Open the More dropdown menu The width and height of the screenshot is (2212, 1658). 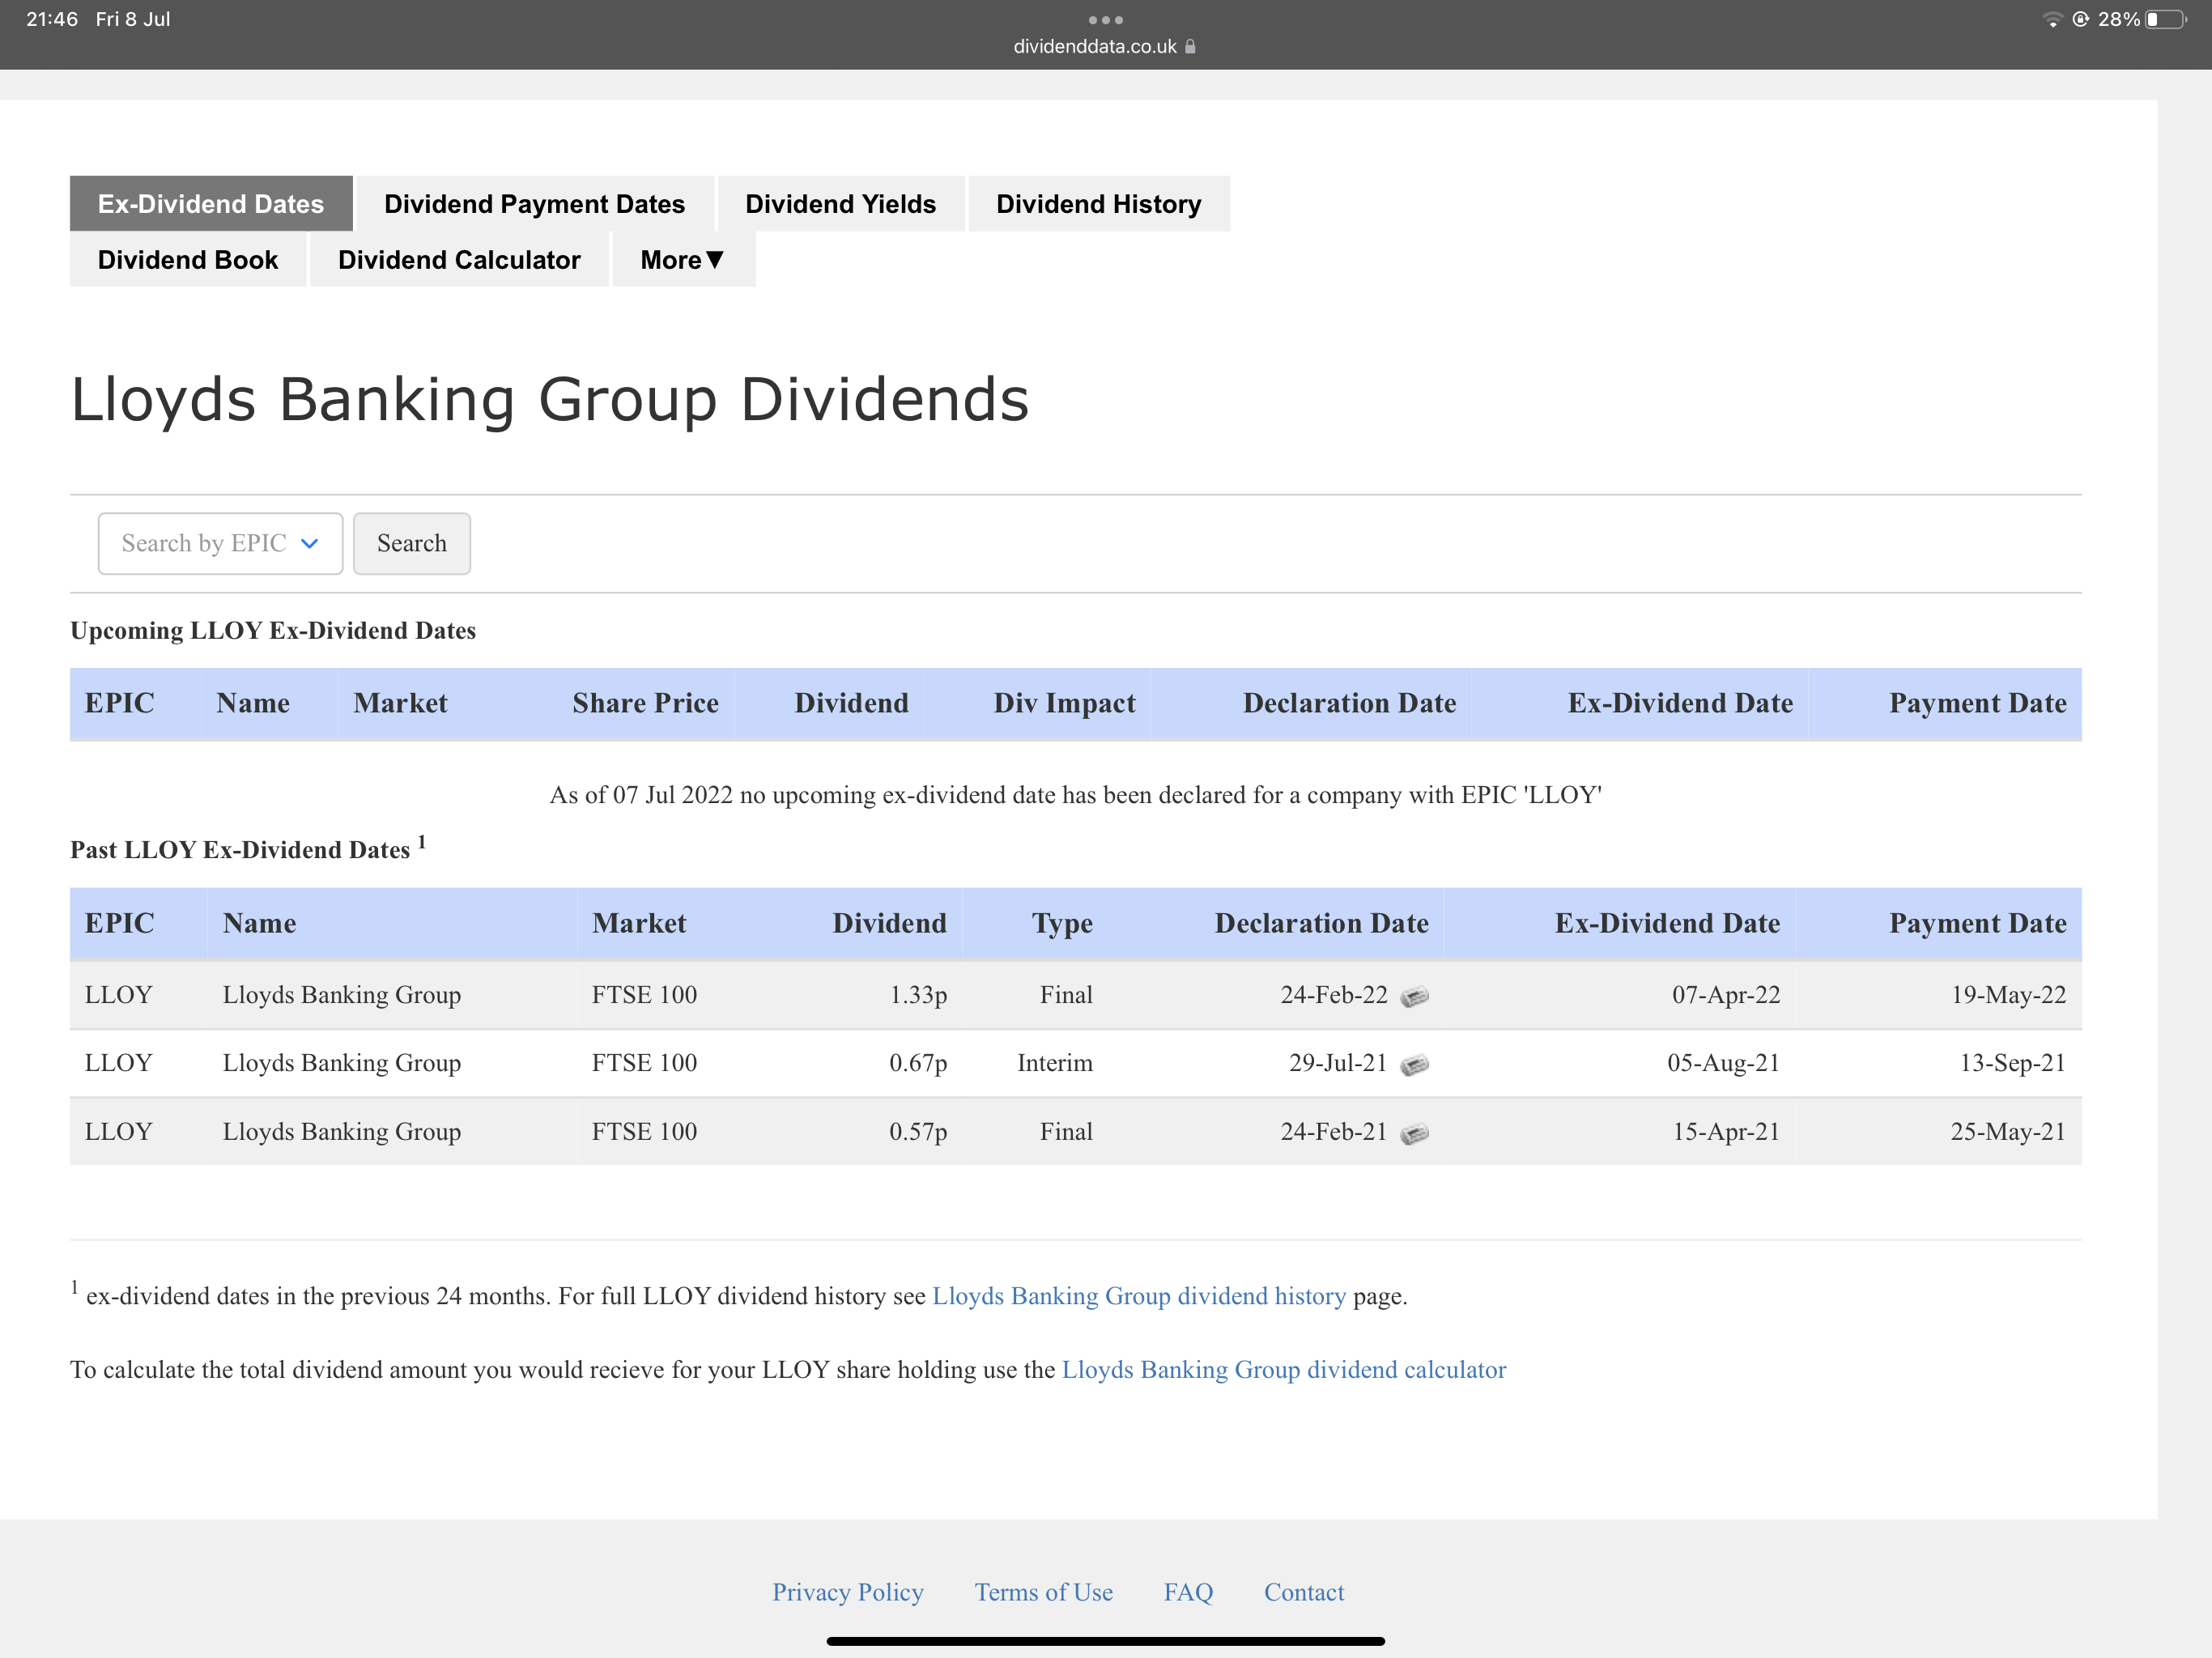coord(682,260)
